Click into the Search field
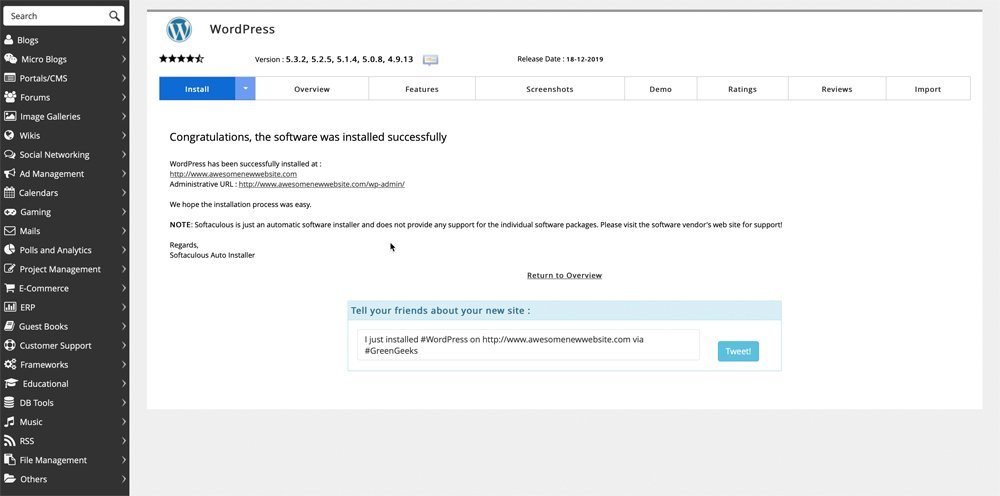This screenshot has width=1000, height=496. click(63, 16)
